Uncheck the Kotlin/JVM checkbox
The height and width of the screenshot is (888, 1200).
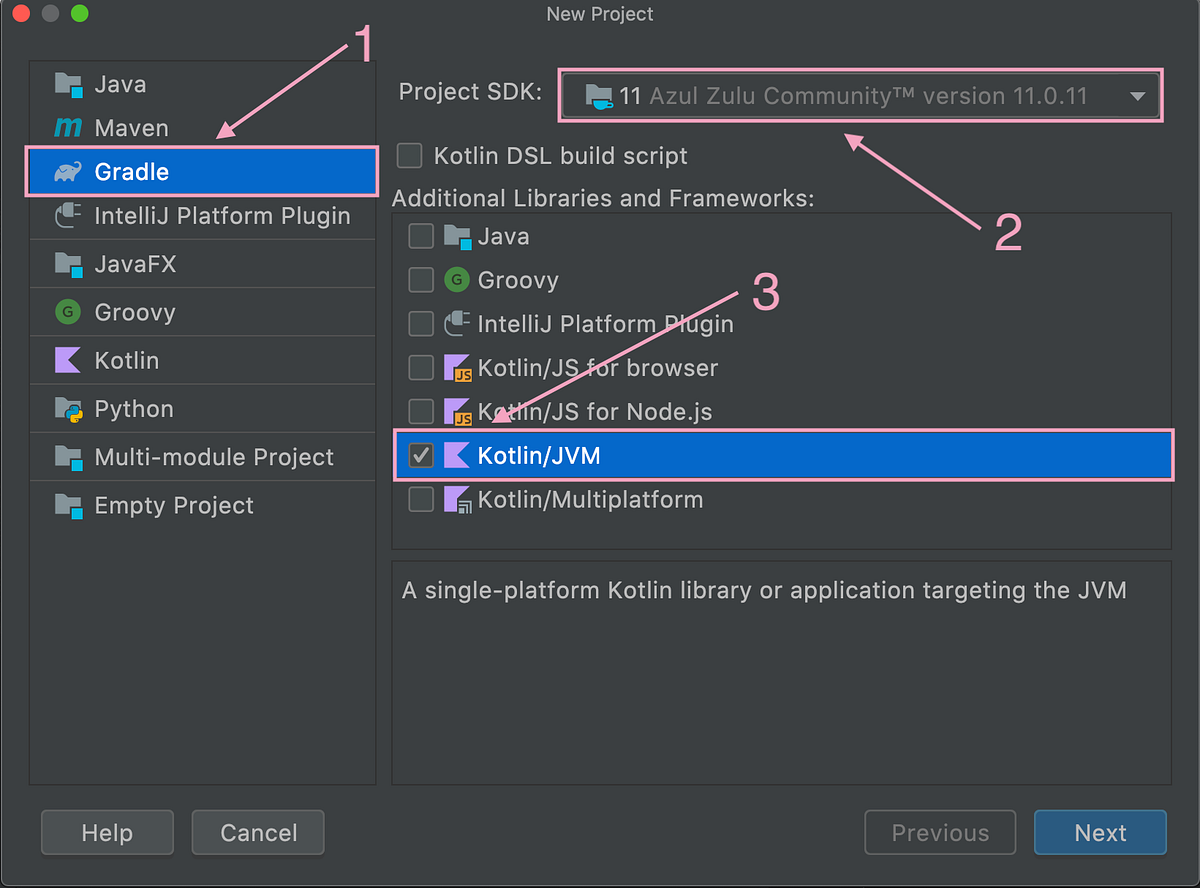421,455
